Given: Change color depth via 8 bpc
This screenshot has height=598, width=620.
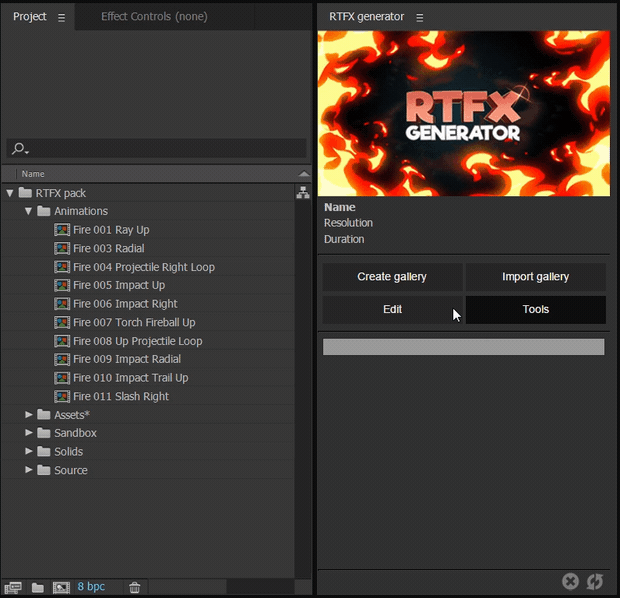Looking at the screenshot, I should (91, 587).
